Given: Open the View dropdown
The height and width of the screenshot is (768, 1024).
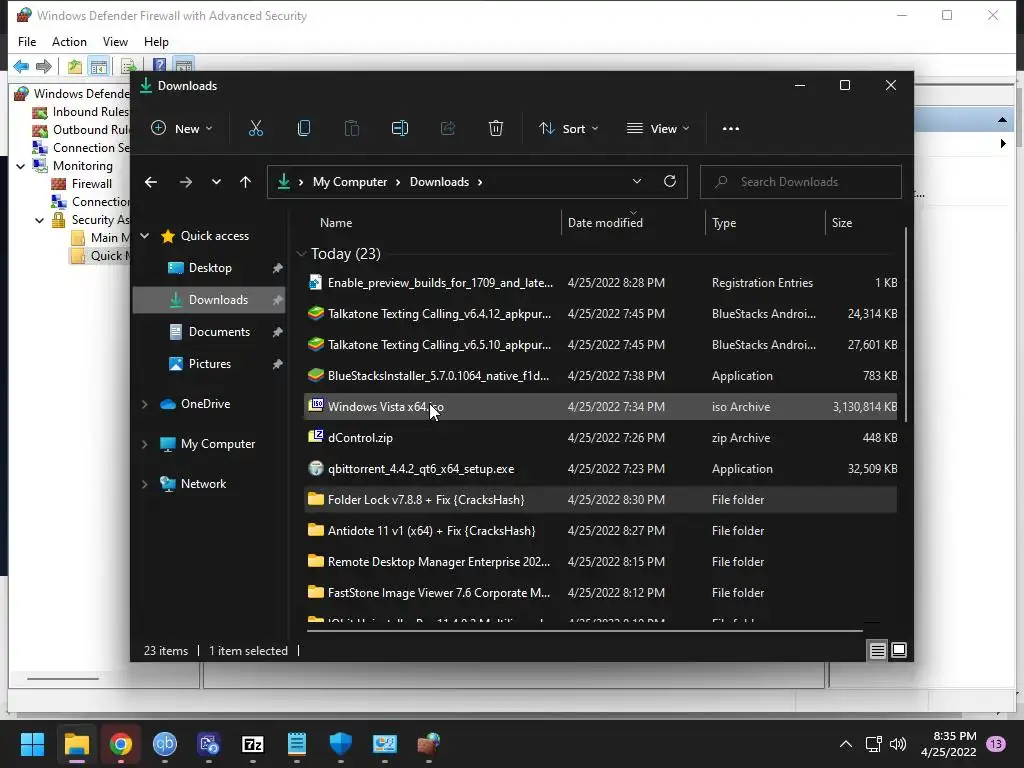Looking at the screenshot, I should coord(658,129).
